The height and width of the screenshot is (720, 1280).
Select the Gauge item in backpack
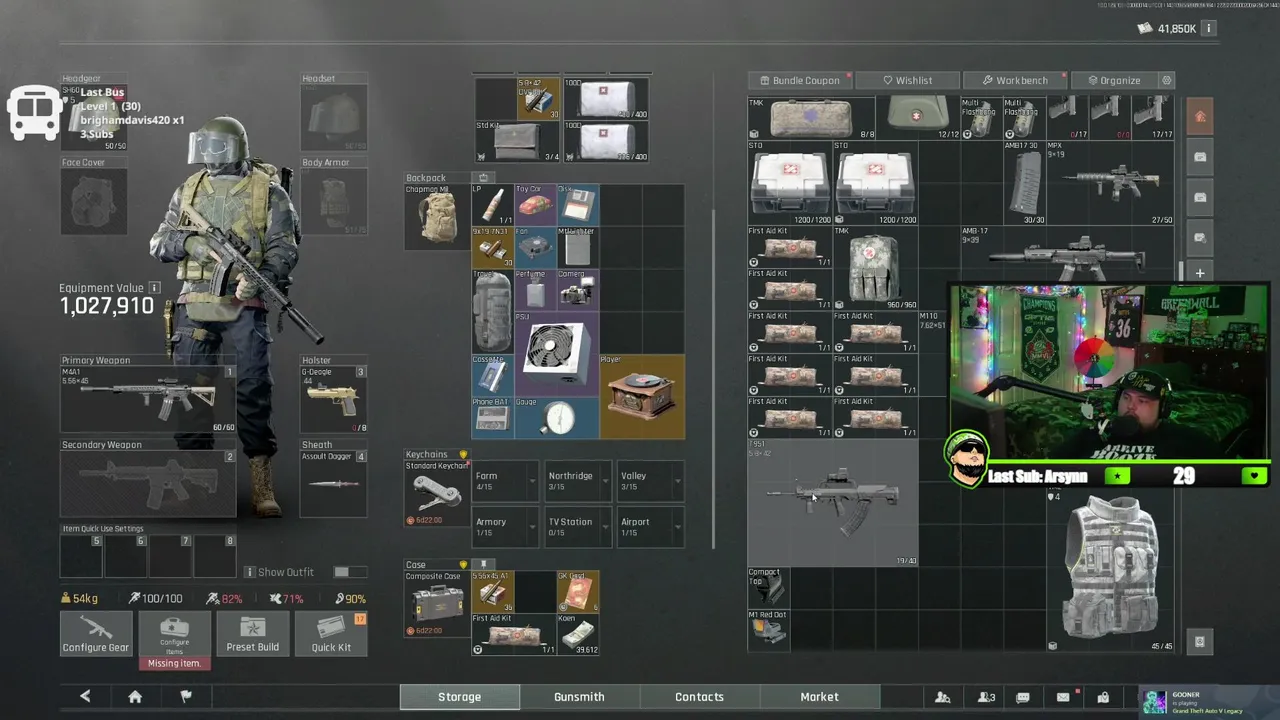point(556,418)
